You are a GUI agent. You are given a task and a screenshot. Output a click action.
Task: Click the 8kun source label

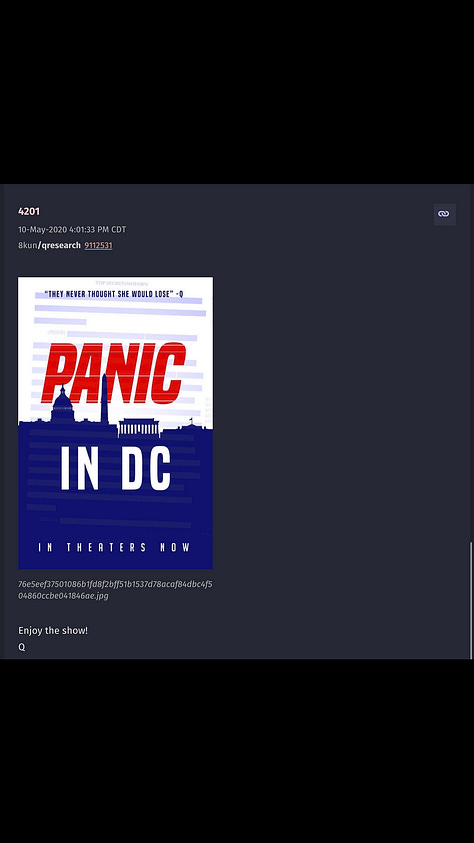pos(27,246)
